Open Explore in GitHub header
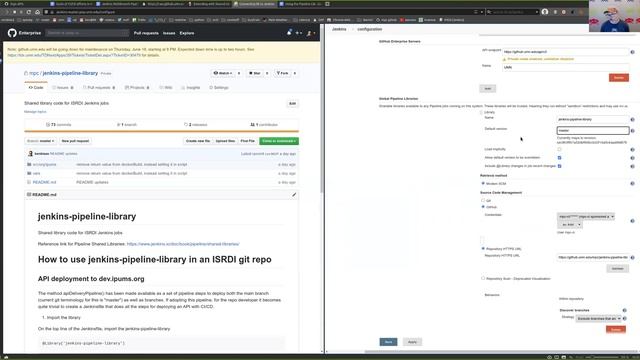Screen dimensions: 640x360 pyautogui.click(x=187, y=33)
